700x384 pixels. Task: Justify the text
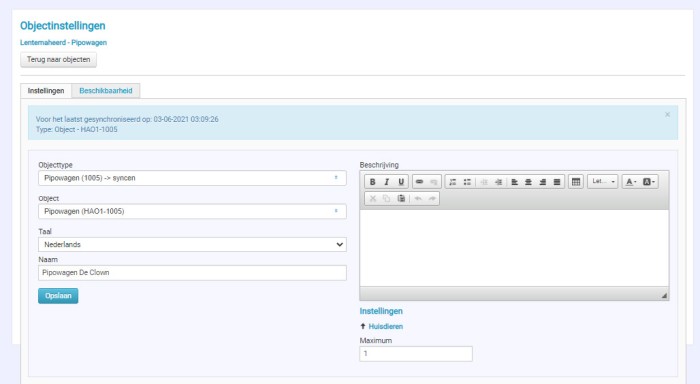click(557, 182)
